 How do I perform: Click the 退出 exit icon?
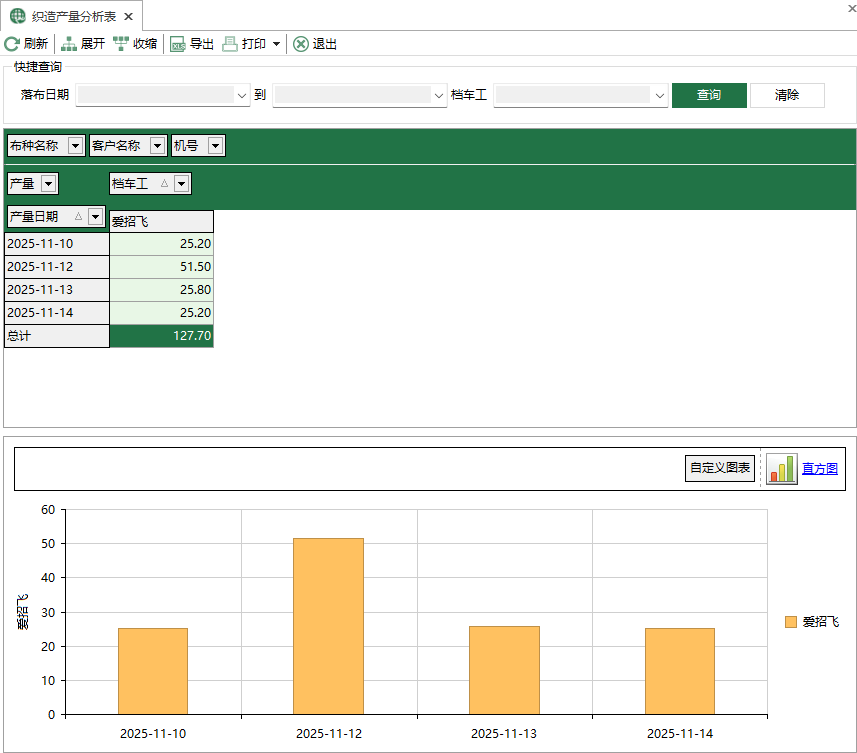(x=300, y=44)
